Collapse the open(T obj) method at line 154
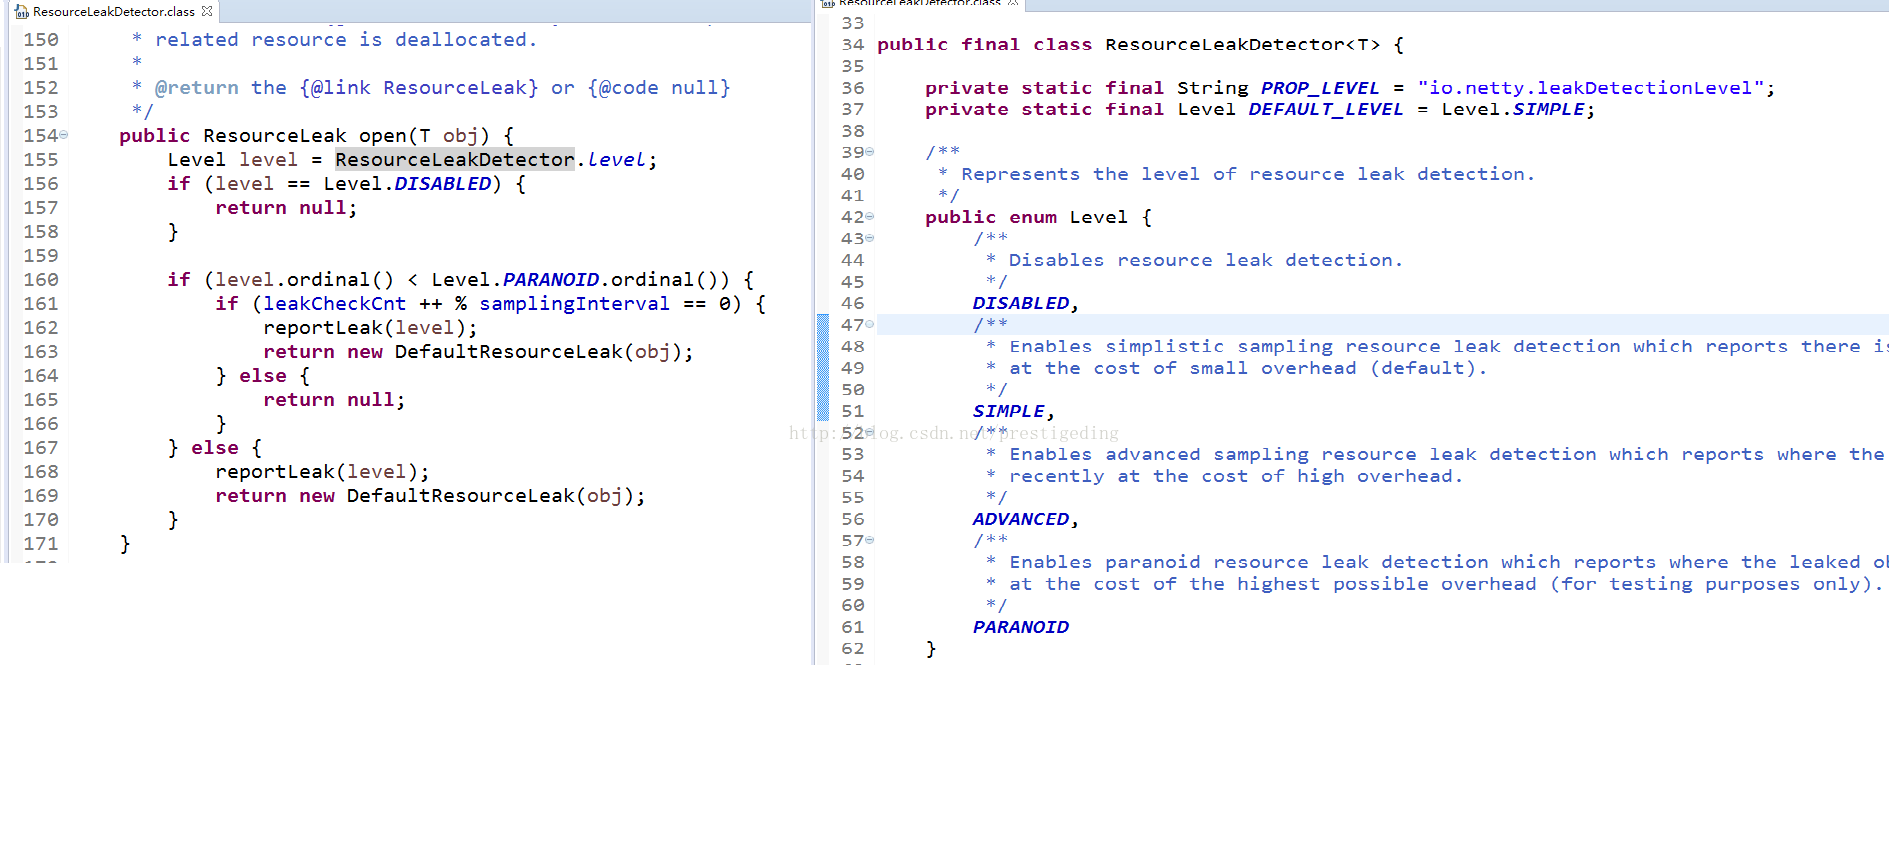This screenshot has width=1889, height=845. (64, 135)
